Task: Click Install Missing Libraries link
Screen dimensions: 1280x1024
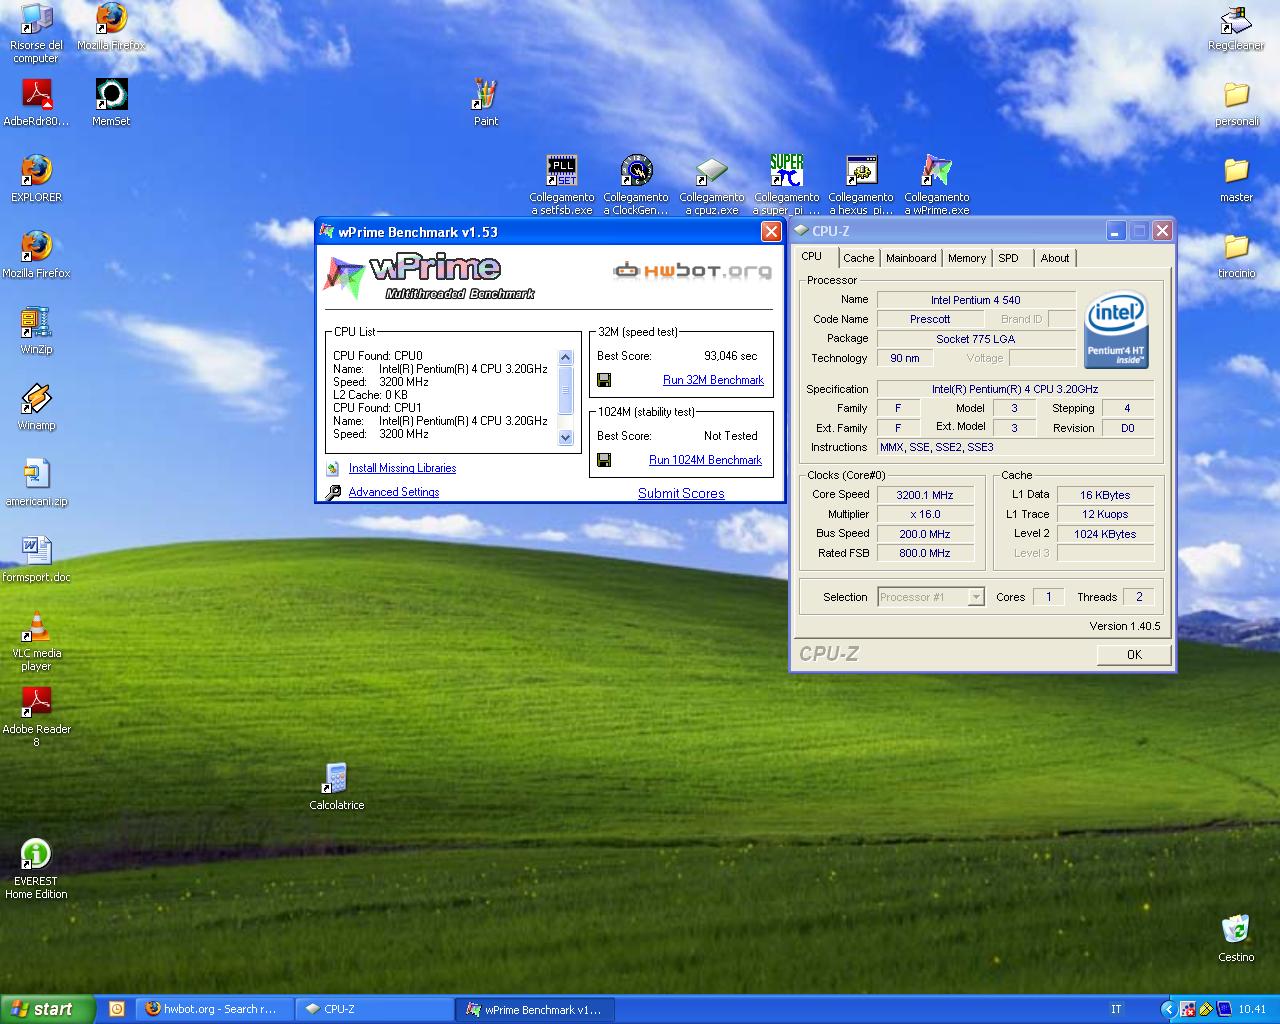Action: 402,468
